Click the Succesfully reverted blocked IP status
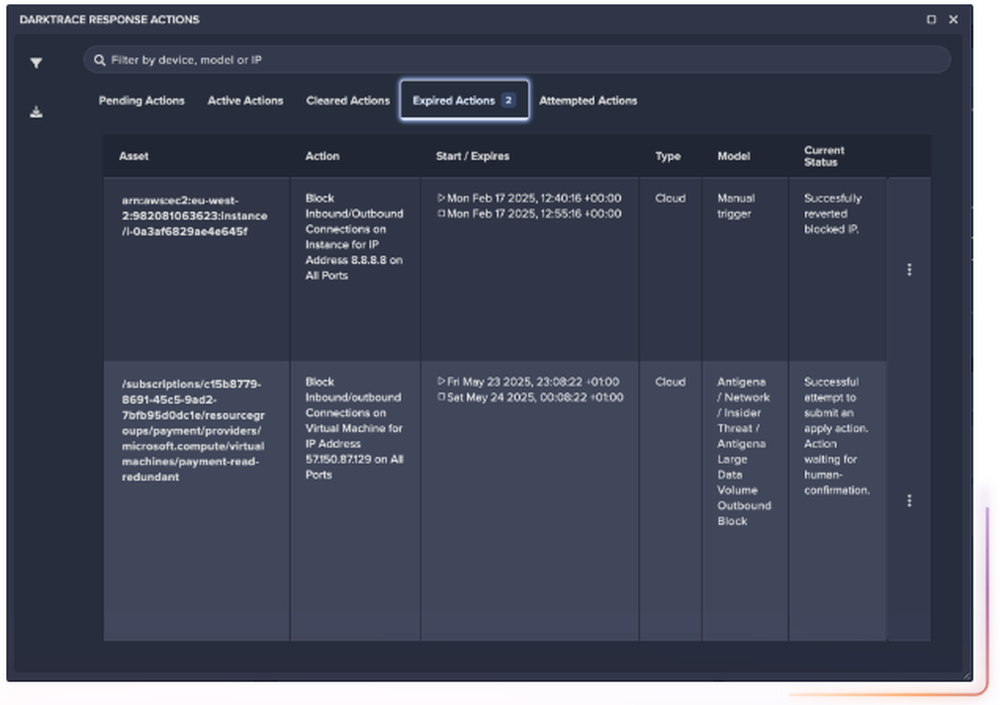 [833, 214]
